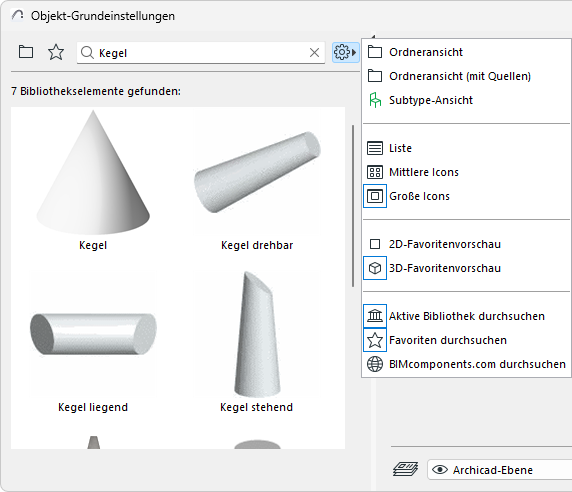Click the layers icon beside Archicad-Ebene
This screenshot has width=572, height=492.
coord(405,469)
